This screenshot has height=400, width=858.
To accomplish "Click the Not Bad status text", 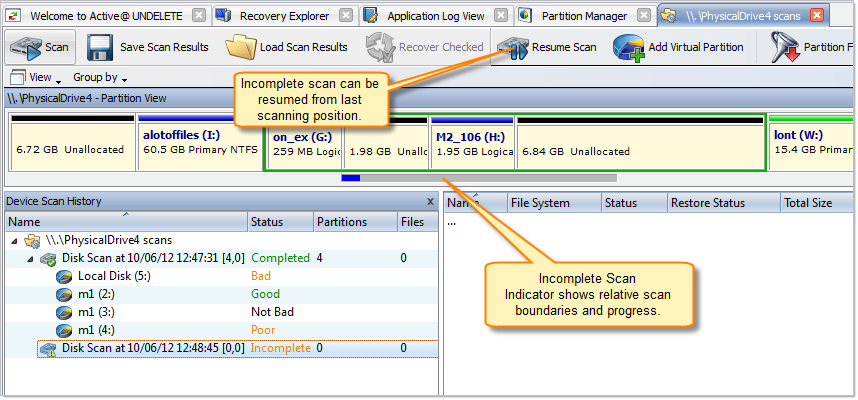I will tap(273, 312).
